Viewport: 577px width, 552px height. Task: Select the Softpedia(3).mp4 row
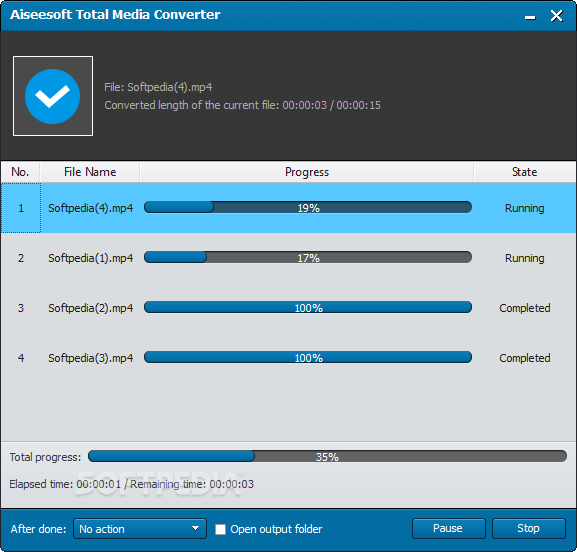coord(288,358)
